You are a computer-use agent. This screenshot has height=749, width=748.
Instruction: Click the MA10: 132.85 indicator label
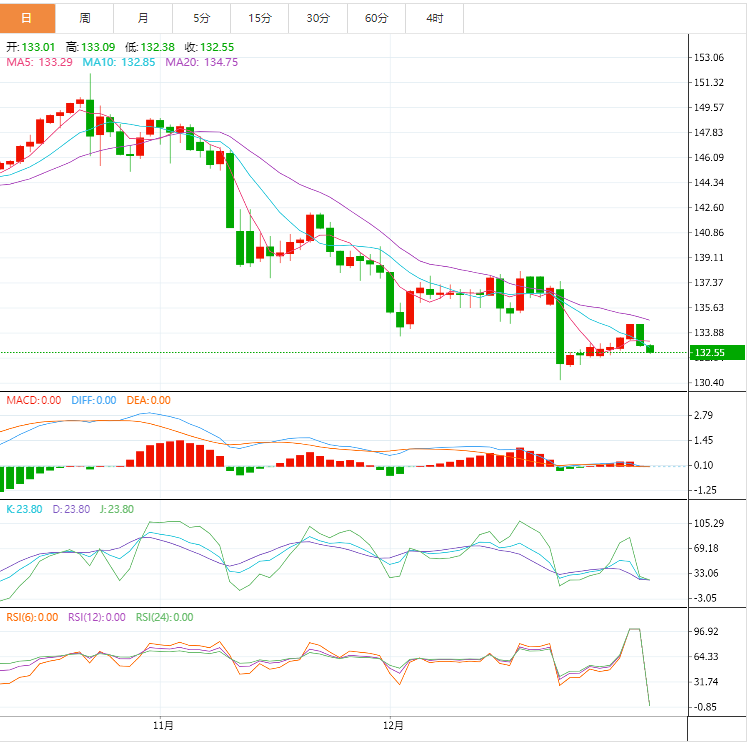click(120, 62)
